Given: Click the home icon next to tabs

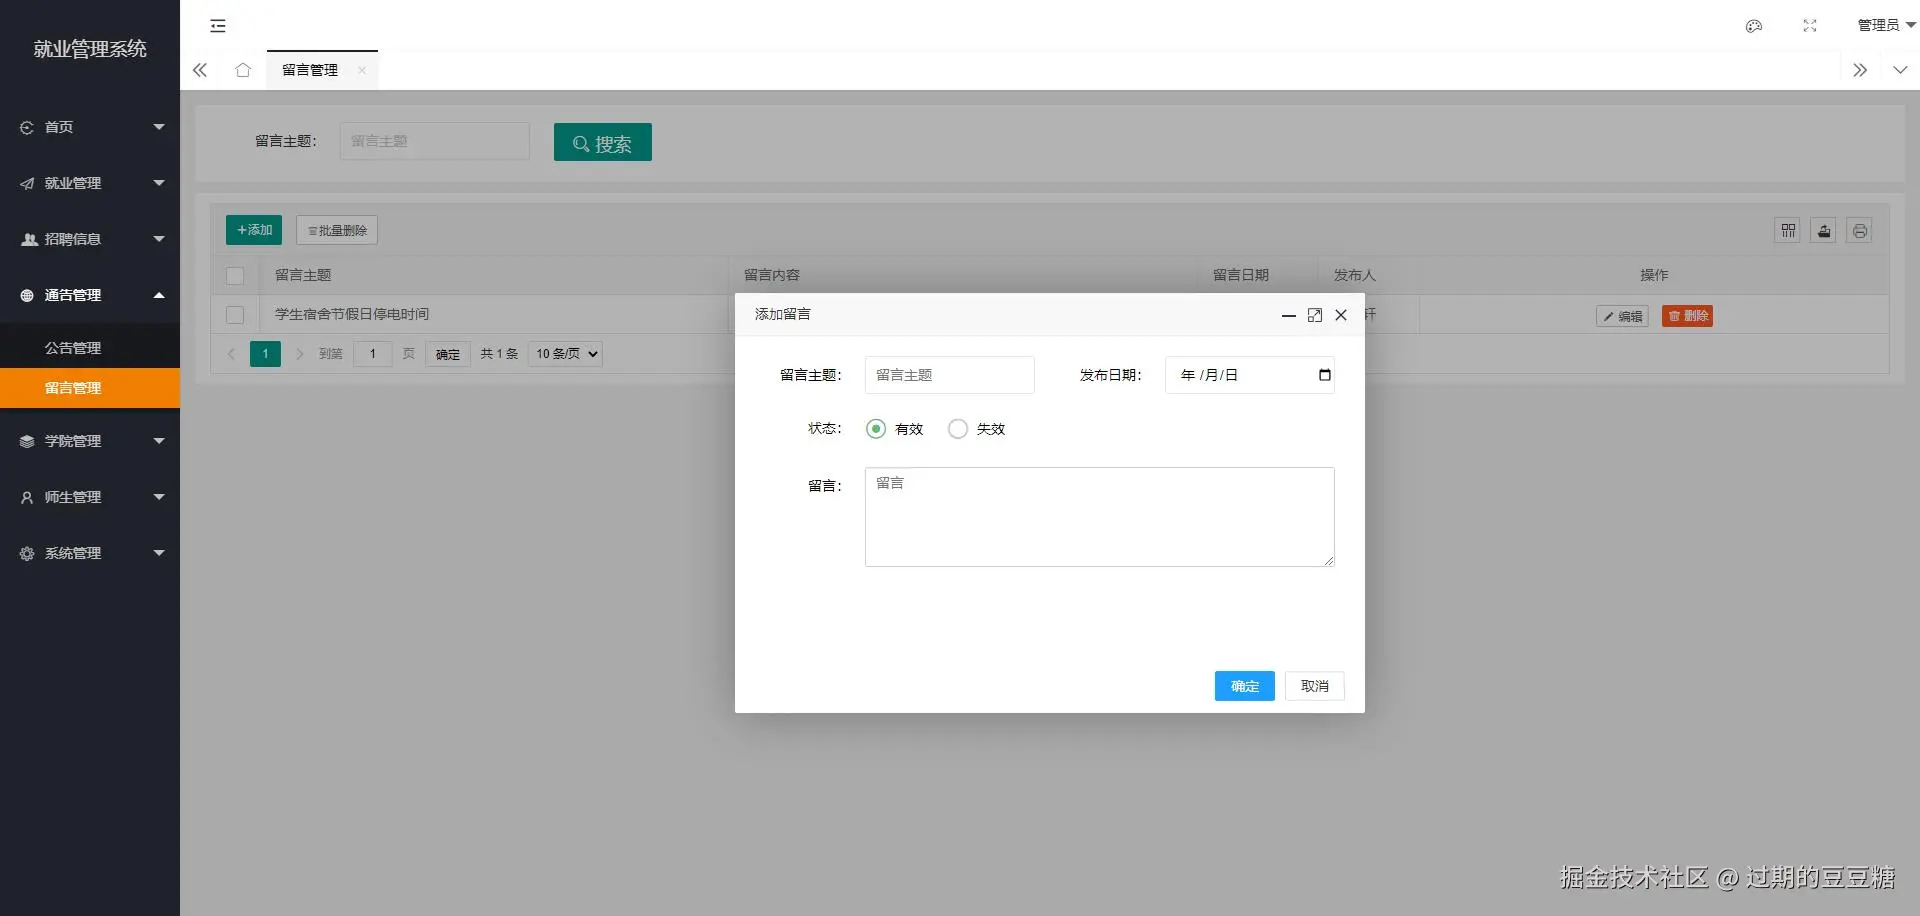Looking at the screenshot, I should click(242, 70).
